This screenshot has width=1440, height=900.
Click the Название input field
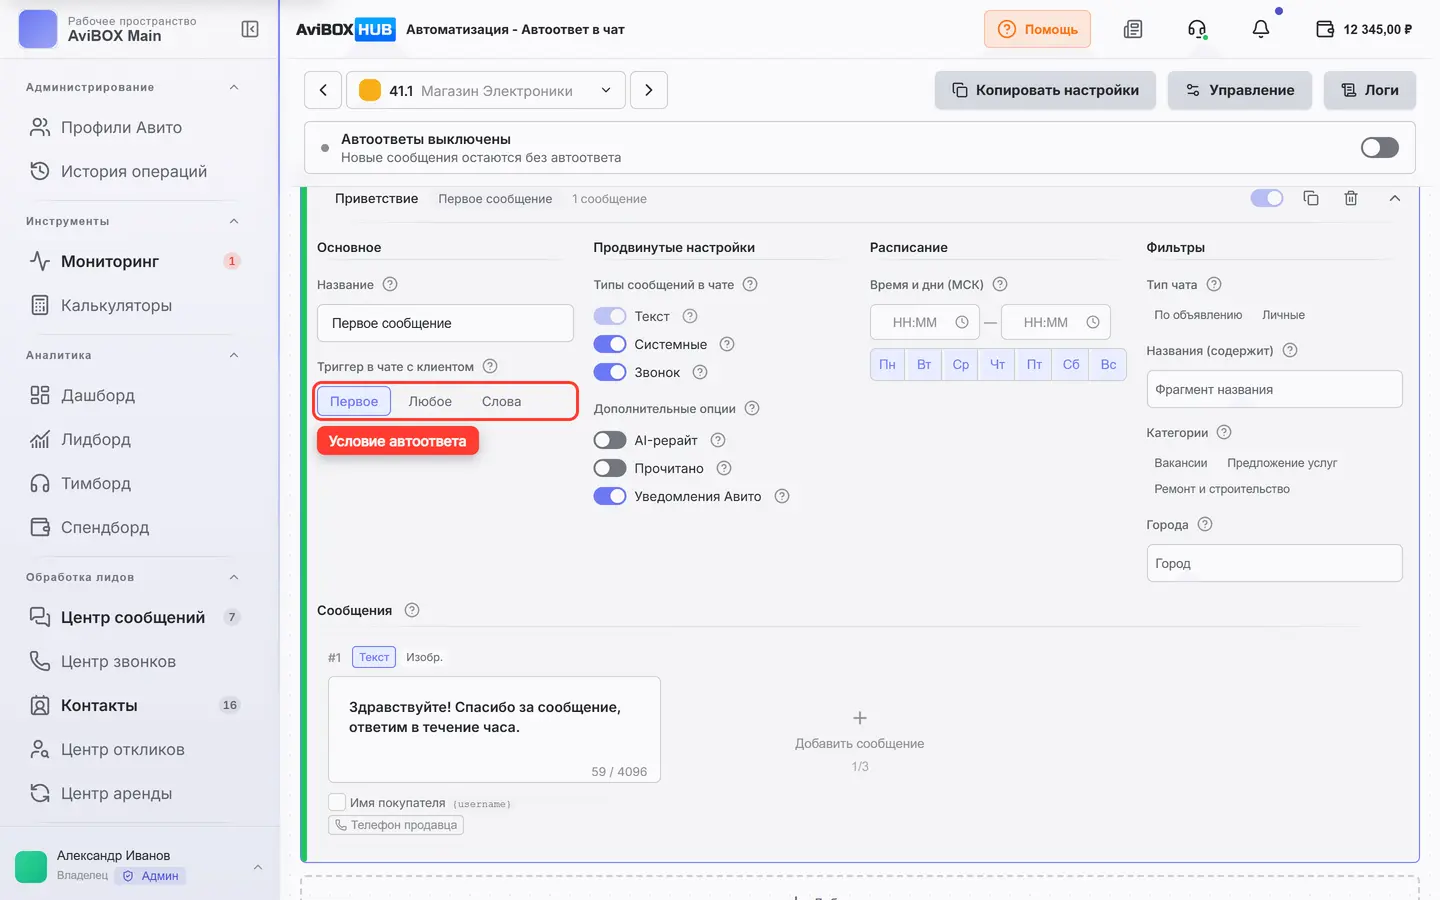(445, 323)
